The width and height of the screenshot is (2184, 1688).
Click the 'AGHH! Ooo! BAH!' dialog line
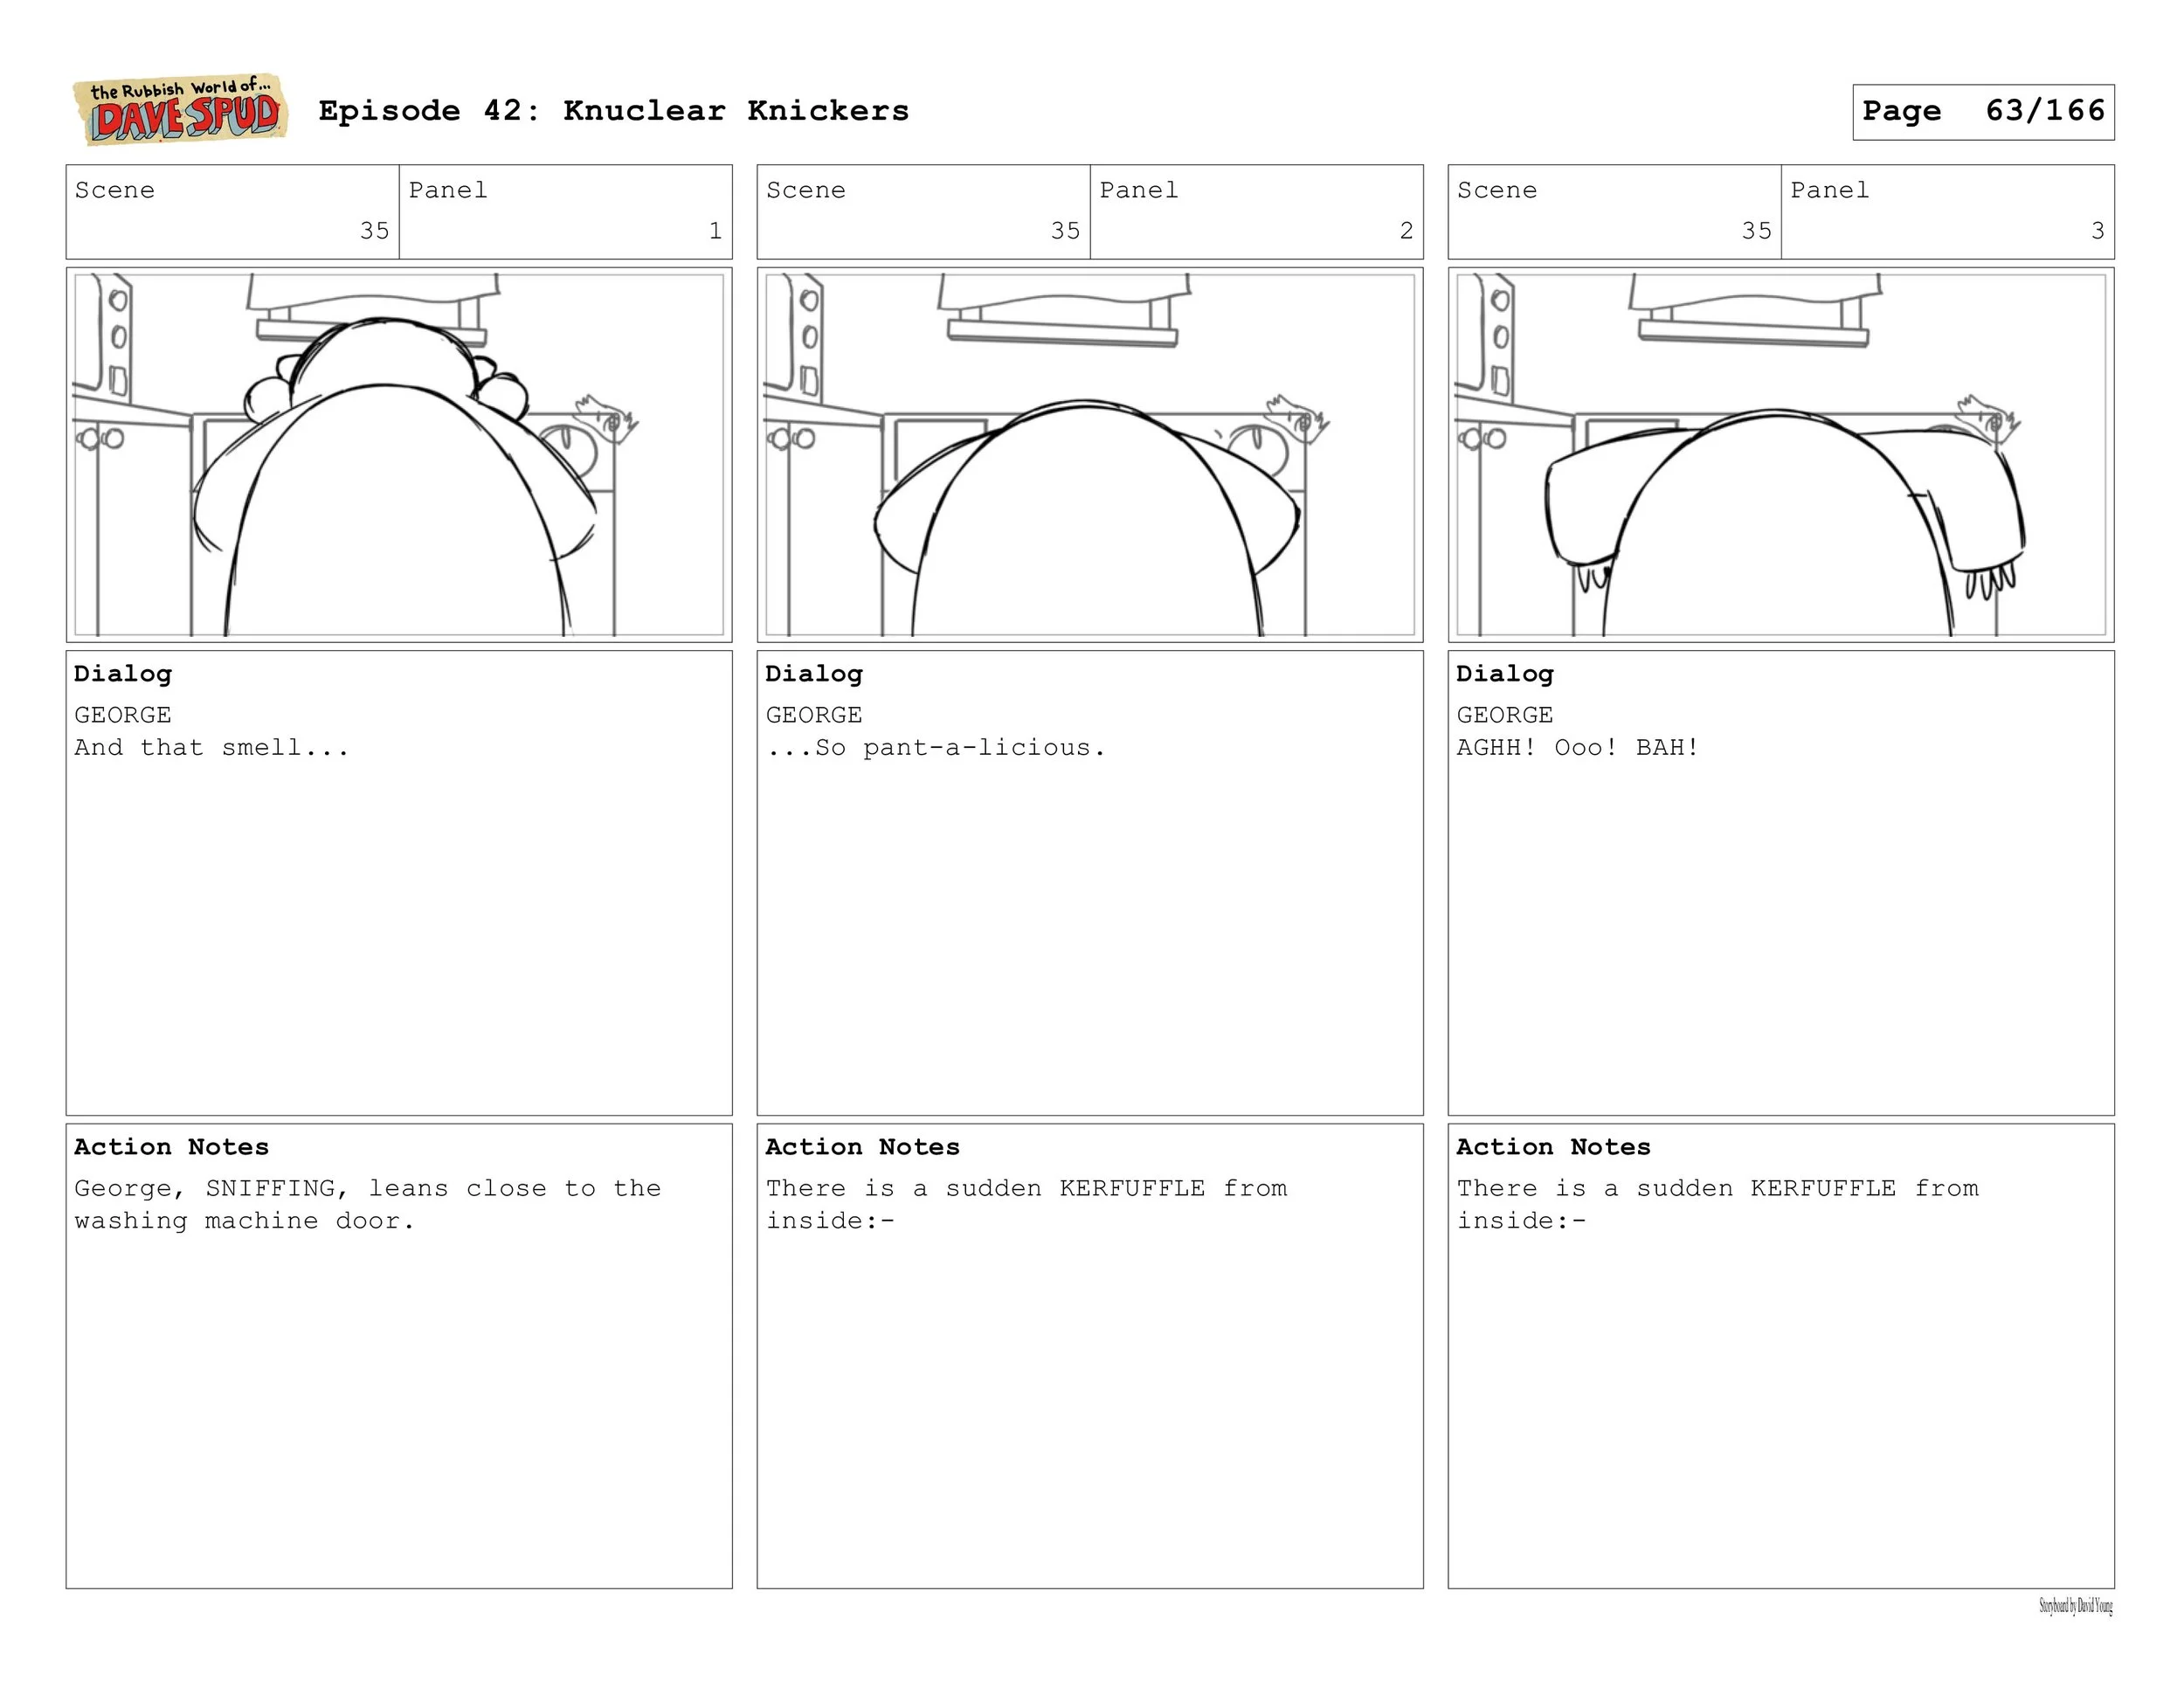(1577, 748)
